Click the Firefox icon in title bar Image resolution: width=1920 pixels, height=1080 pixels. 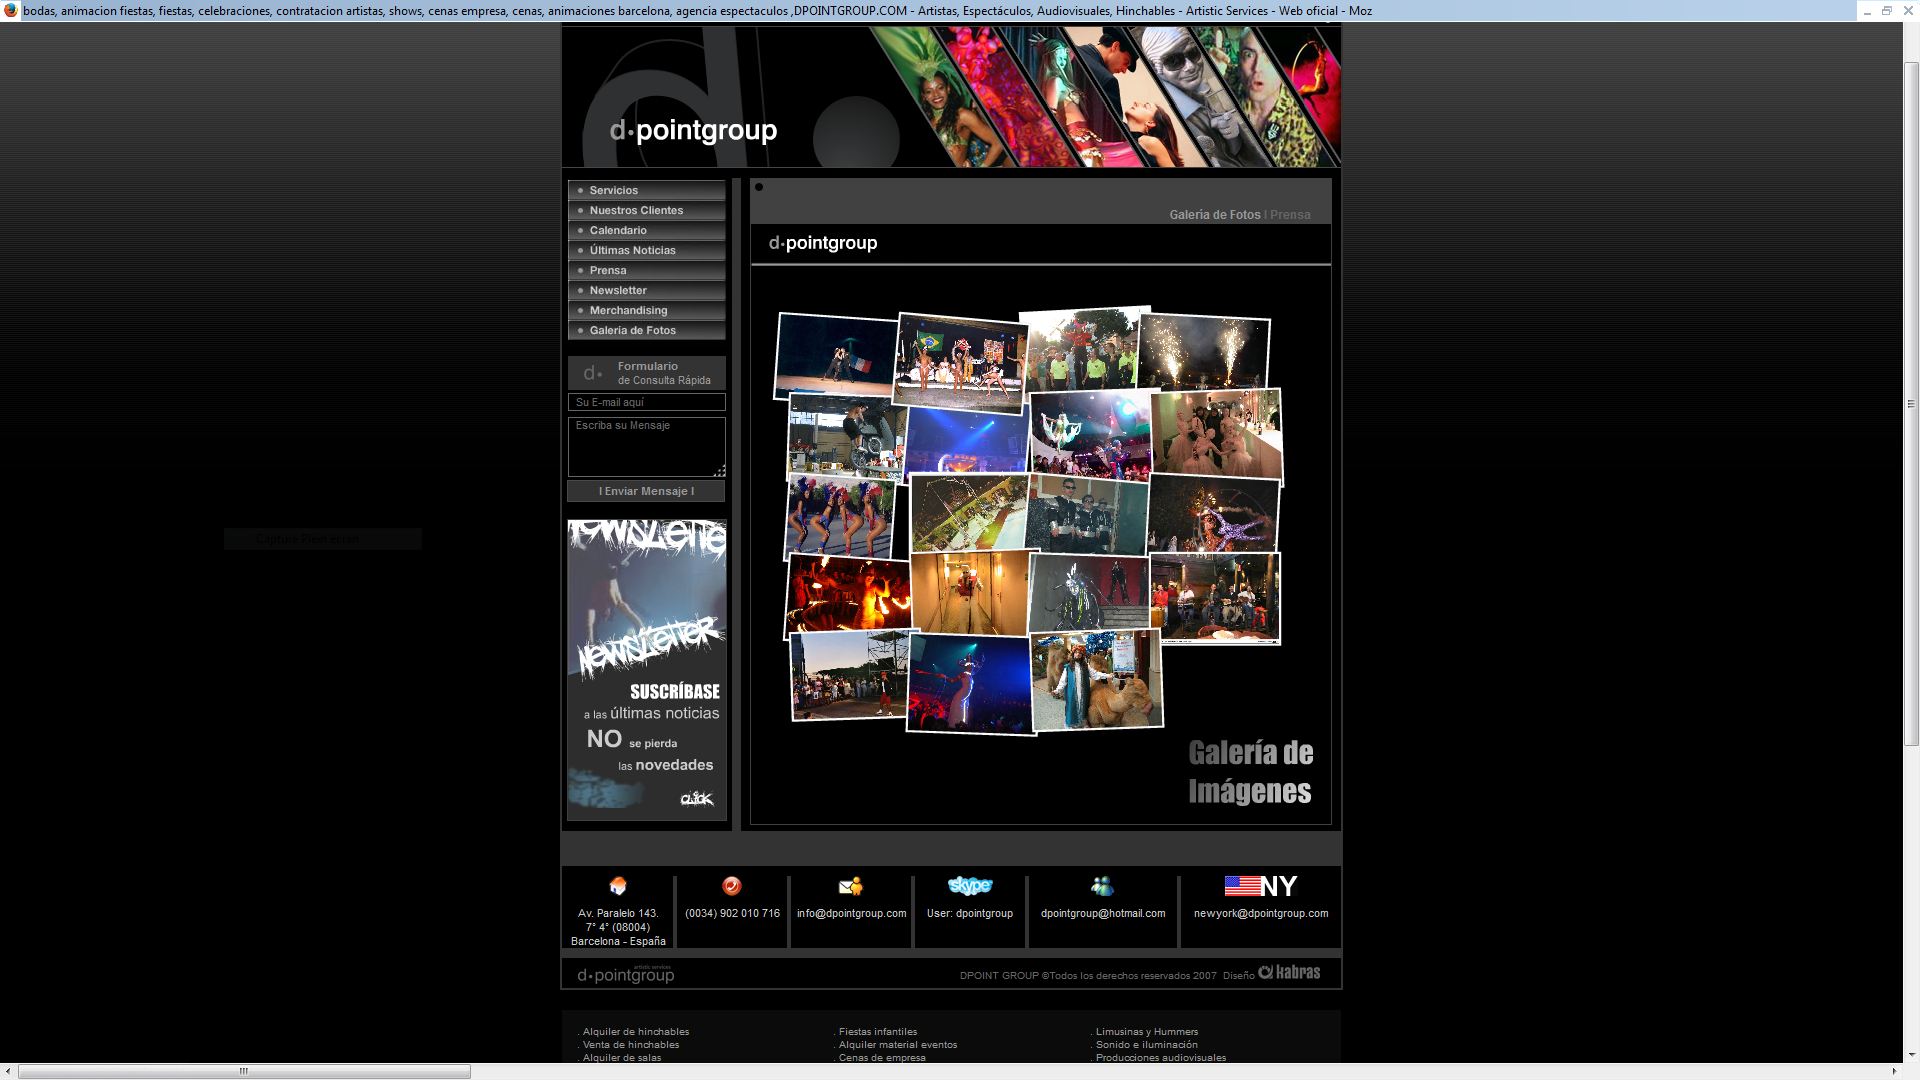coord(10,10)
